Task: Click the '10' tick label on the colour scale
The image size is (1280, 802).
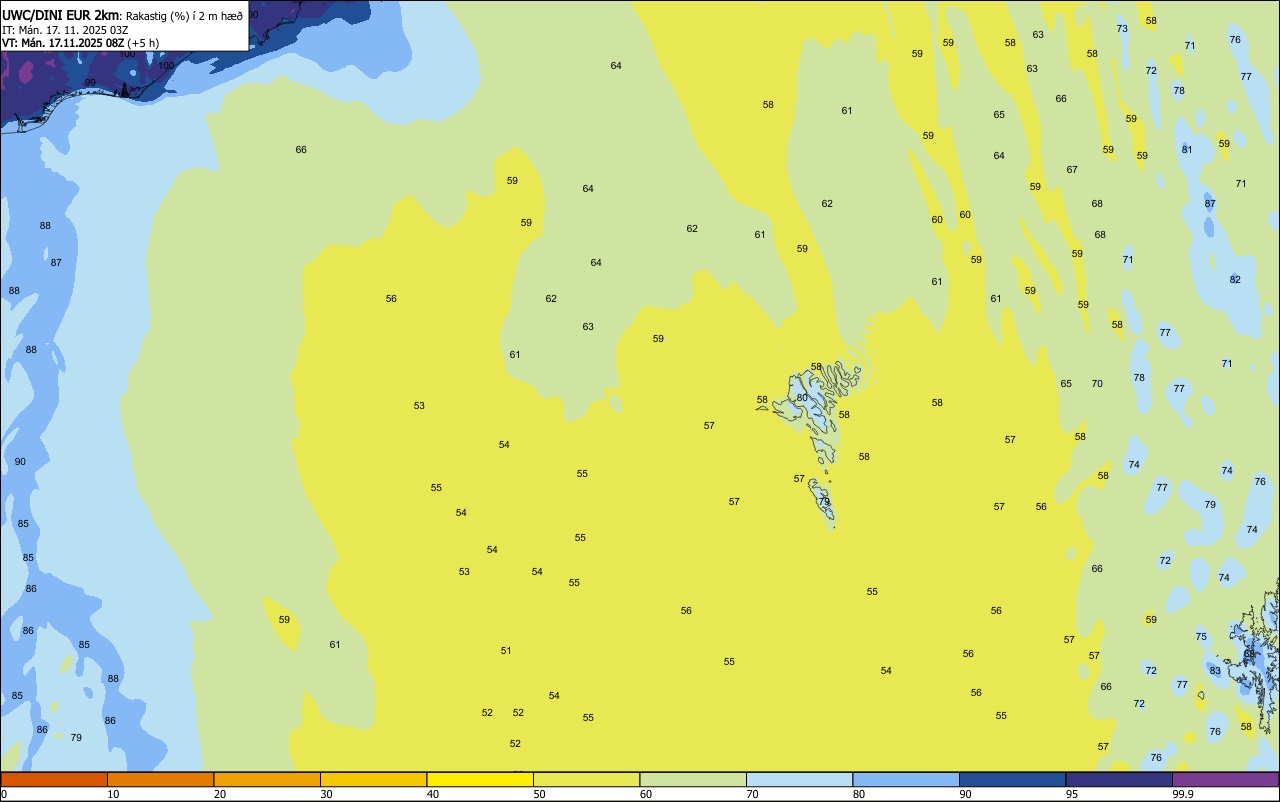Action: pyautogui.click(x=113, y=794)
